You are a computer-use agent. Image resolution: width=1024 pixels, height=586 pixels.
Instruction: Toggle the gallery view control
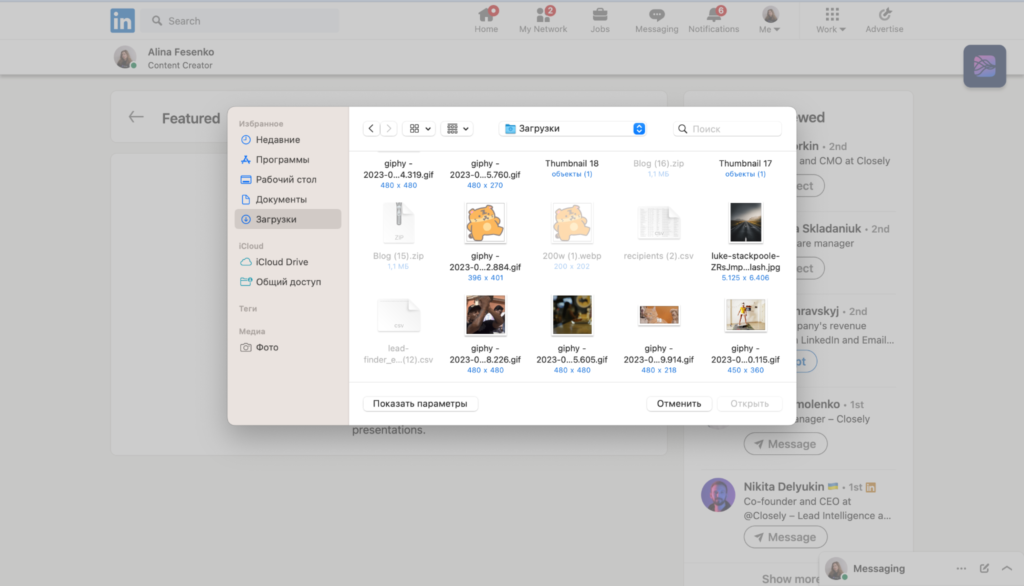pyautogui.click(x=456, y=128)
